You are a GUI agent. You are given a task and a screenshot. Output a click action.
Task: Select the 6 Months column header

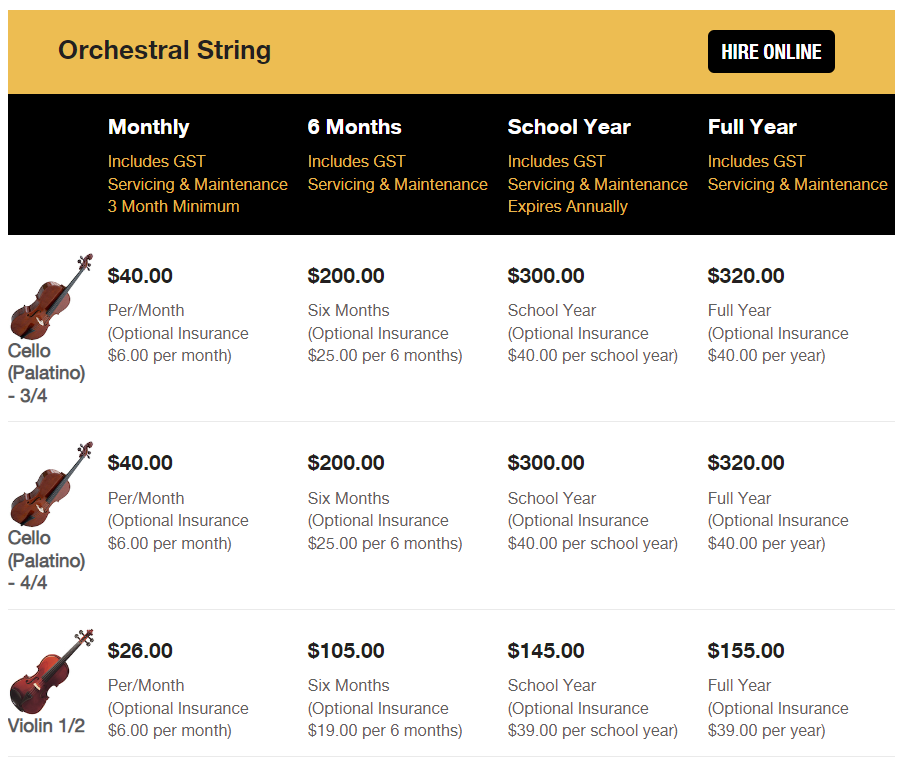354,127
